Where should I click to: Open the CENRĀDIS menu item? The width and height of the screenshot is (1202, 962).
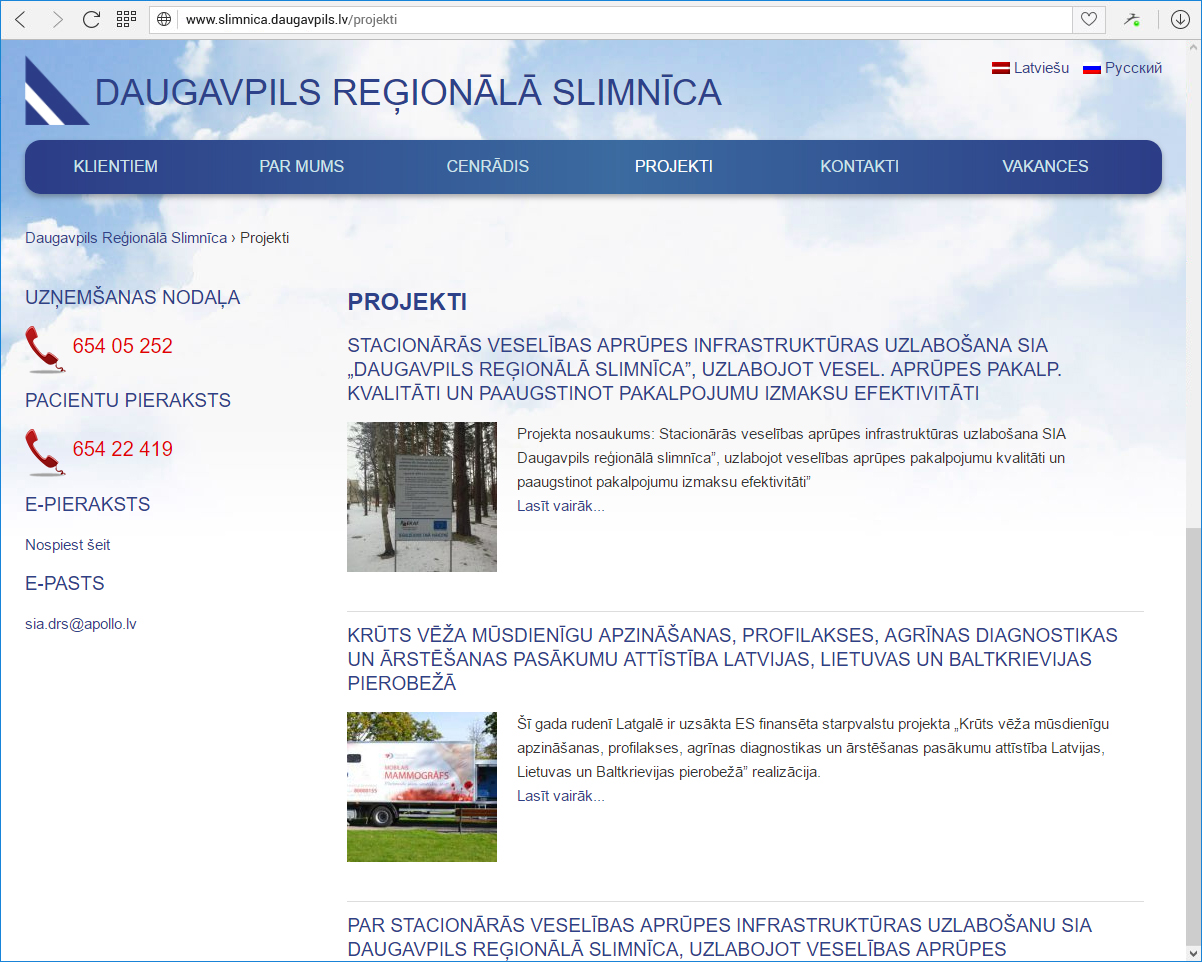(x=487, y=167)
